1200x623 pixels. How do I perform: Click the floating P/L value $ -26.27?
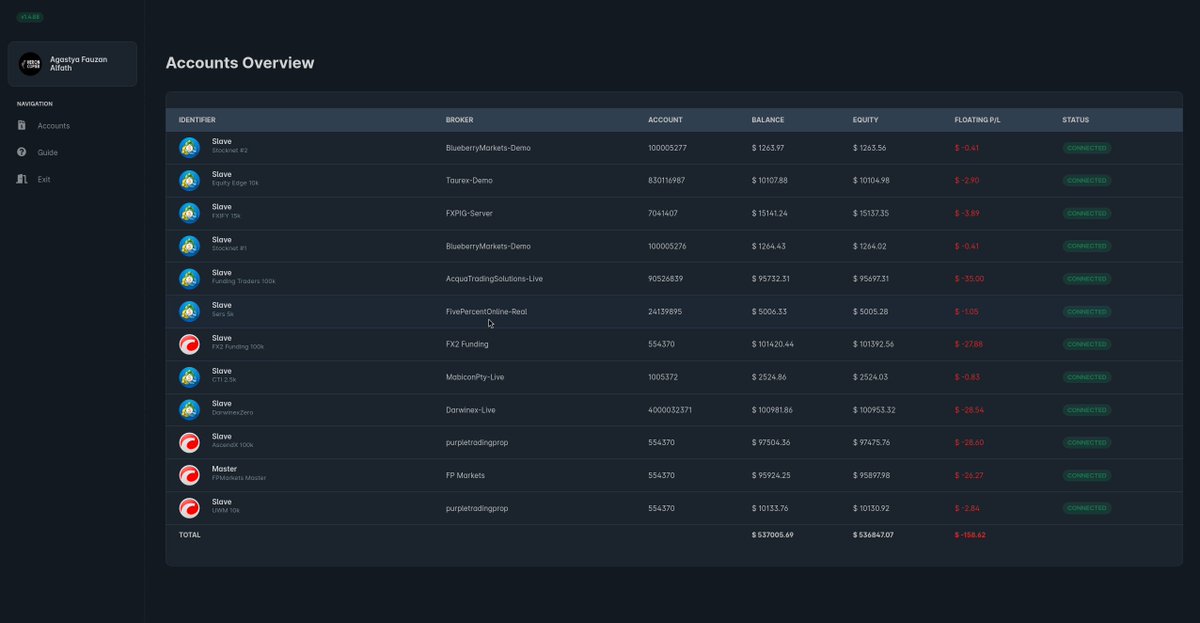coord(970,475)
